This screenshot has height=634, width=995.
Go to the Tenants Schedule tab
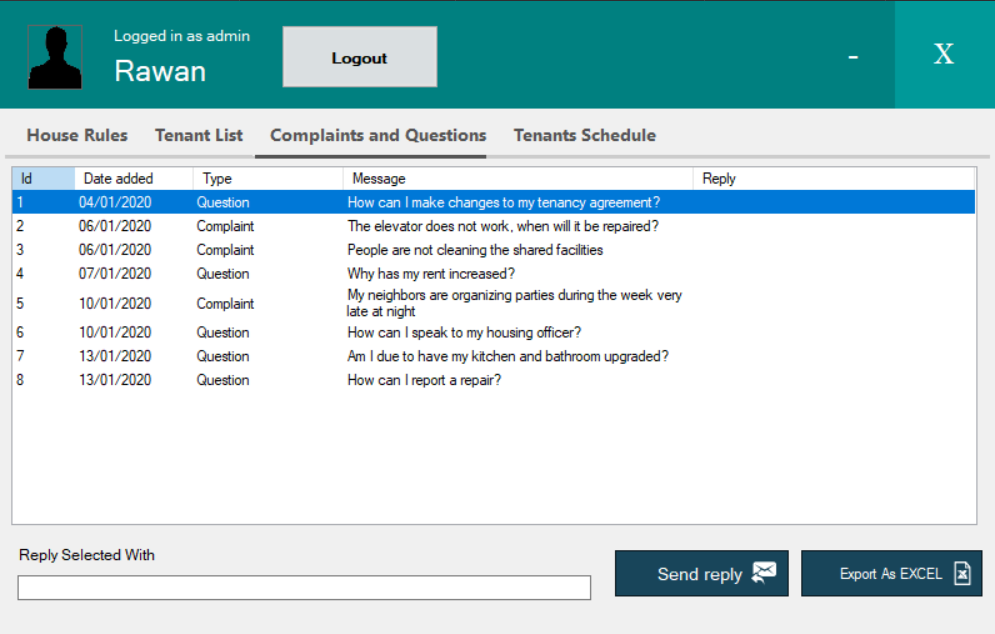tap(584, 135)
